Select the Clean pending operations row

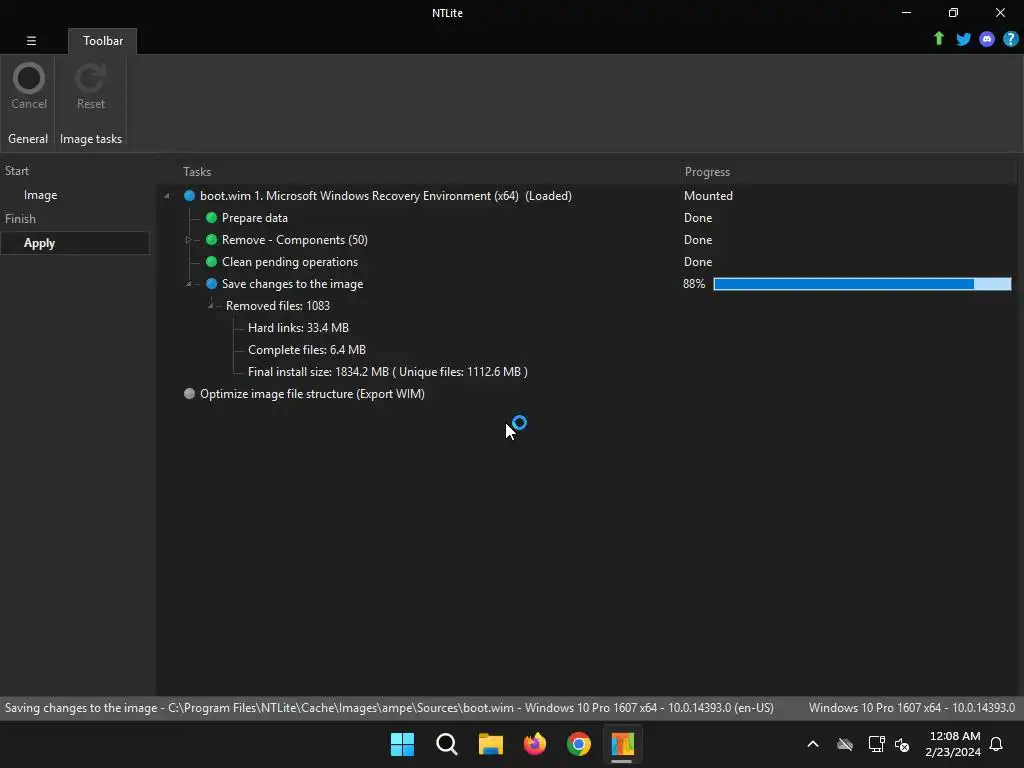[x=290, y=262]
